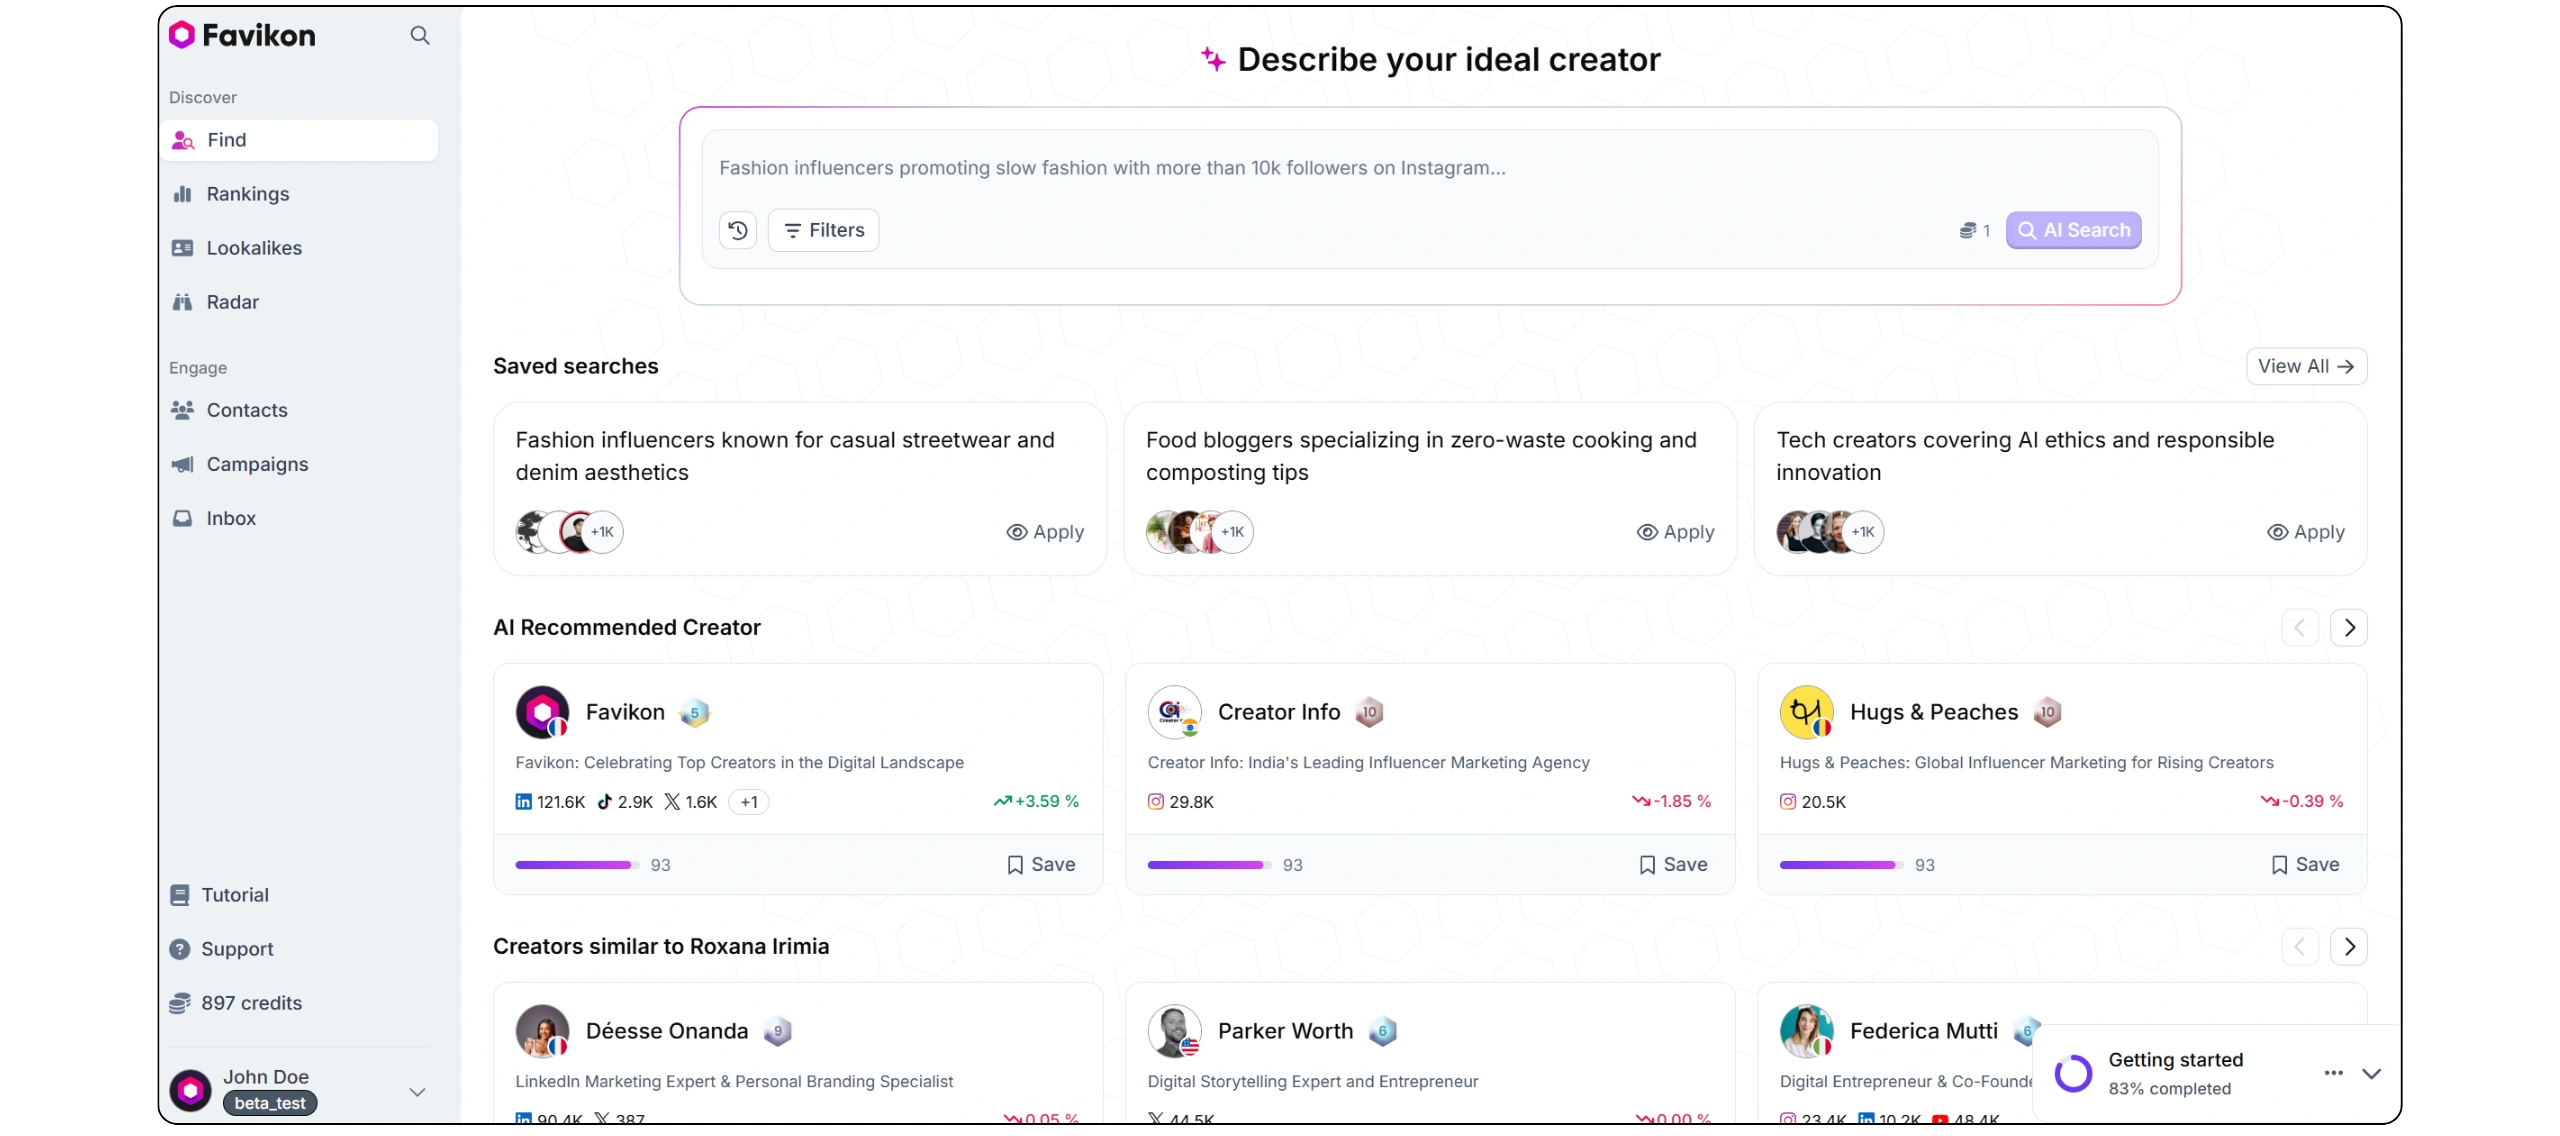
Task: Save the Creator Info card
Action: 1673,864
